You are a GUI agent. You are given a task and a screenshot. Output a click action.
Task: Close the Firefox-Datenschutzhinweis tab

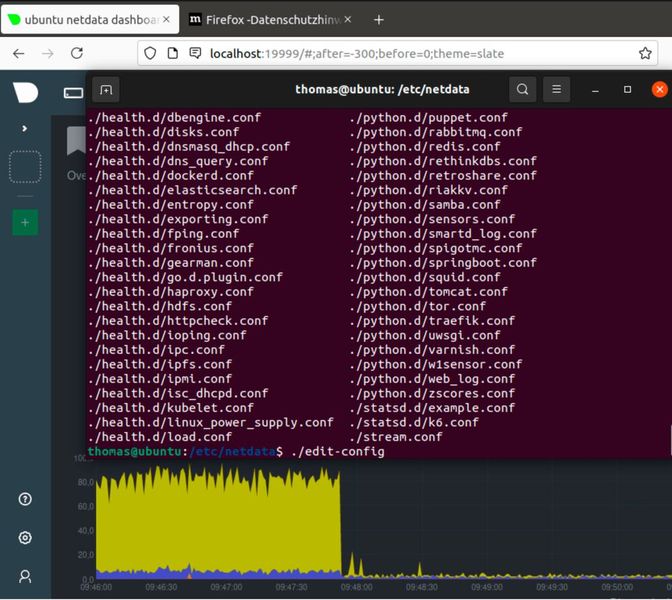[348, 19]
